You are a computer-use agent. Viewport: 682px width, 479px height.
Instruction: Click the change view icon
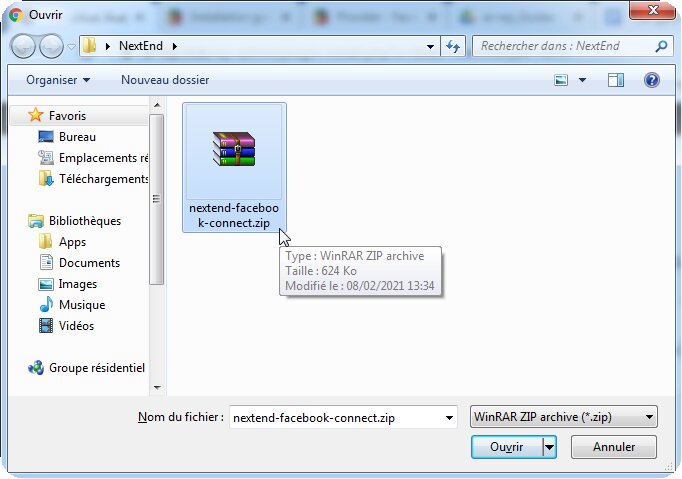tap(562, 79)
